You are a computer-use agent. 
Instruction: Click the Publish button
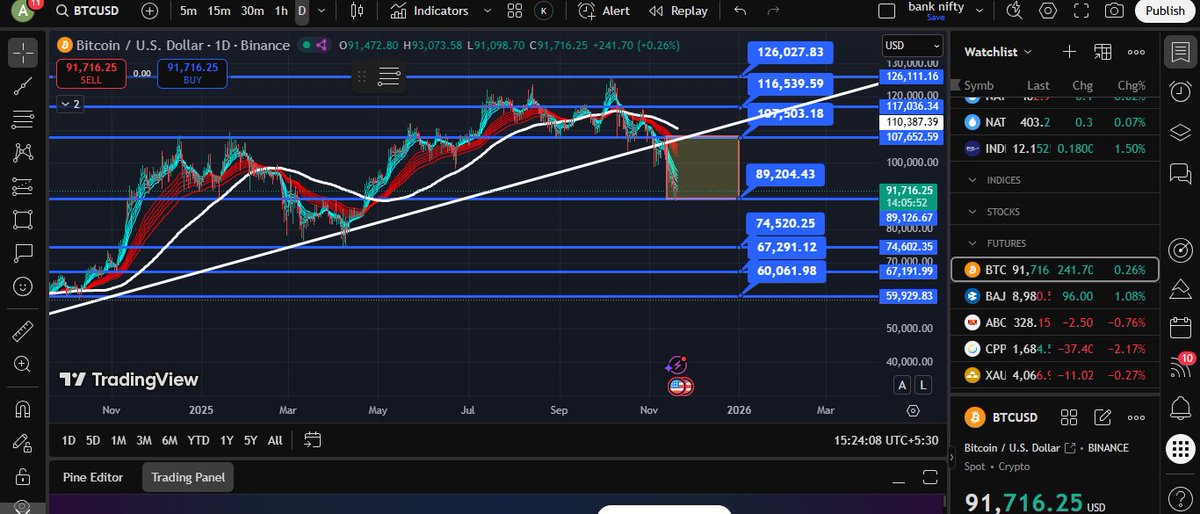1165,11
